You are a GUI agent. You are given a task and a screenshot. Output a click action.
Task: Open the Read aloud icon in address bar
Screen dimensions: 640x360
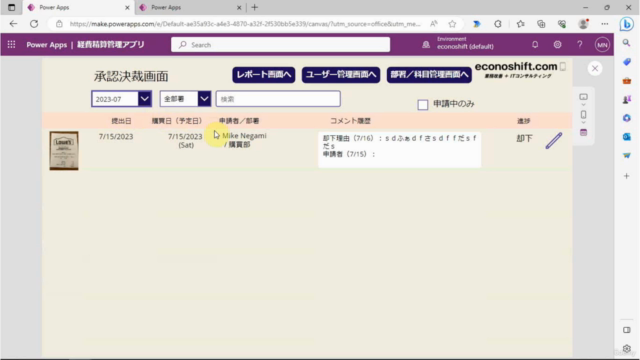click(433, 24)
